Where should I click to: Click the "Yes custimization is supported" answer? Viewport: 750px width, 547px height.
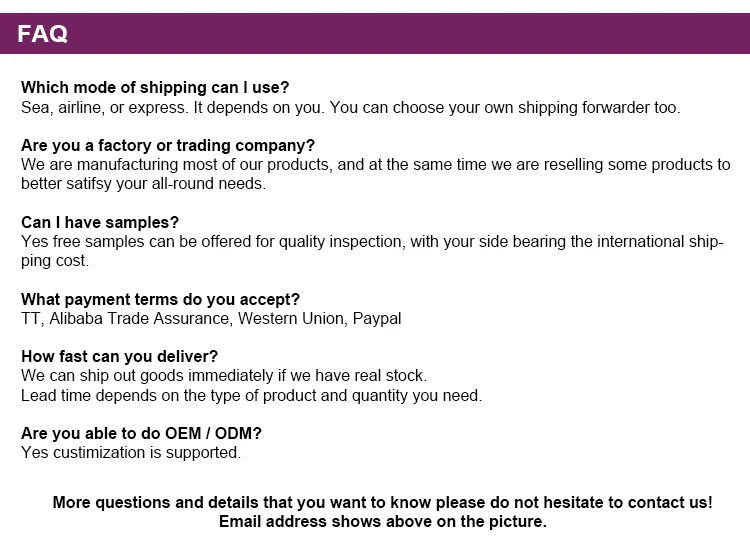[x=131, y=452]
